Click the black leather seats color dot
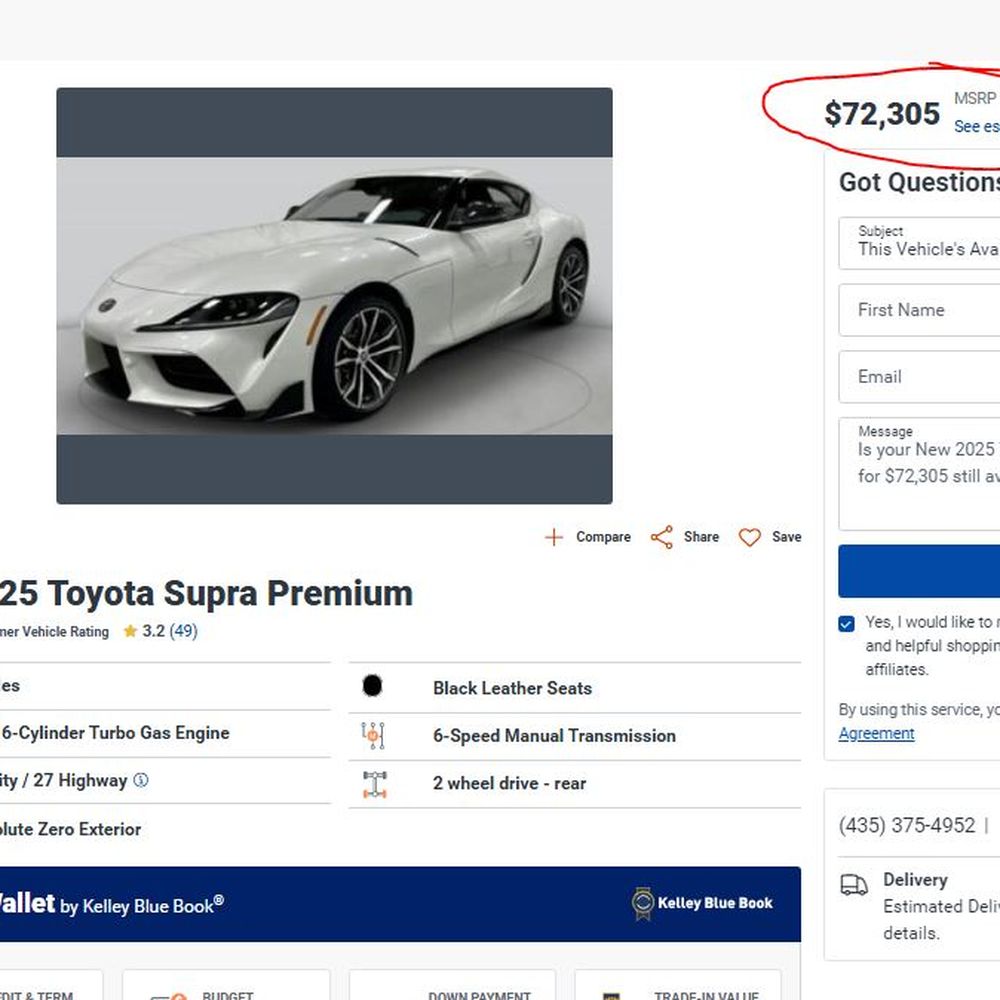Image resolution: width=1000 pixels, height=1000 pixels. point(372,686)
